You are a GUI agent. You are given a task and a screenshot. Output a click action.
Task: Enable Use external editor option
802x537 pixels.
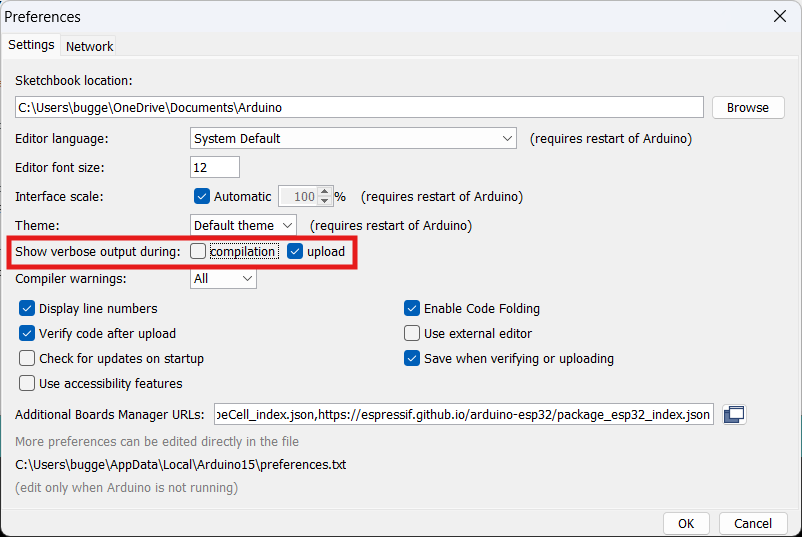click(x=412, y=333)
